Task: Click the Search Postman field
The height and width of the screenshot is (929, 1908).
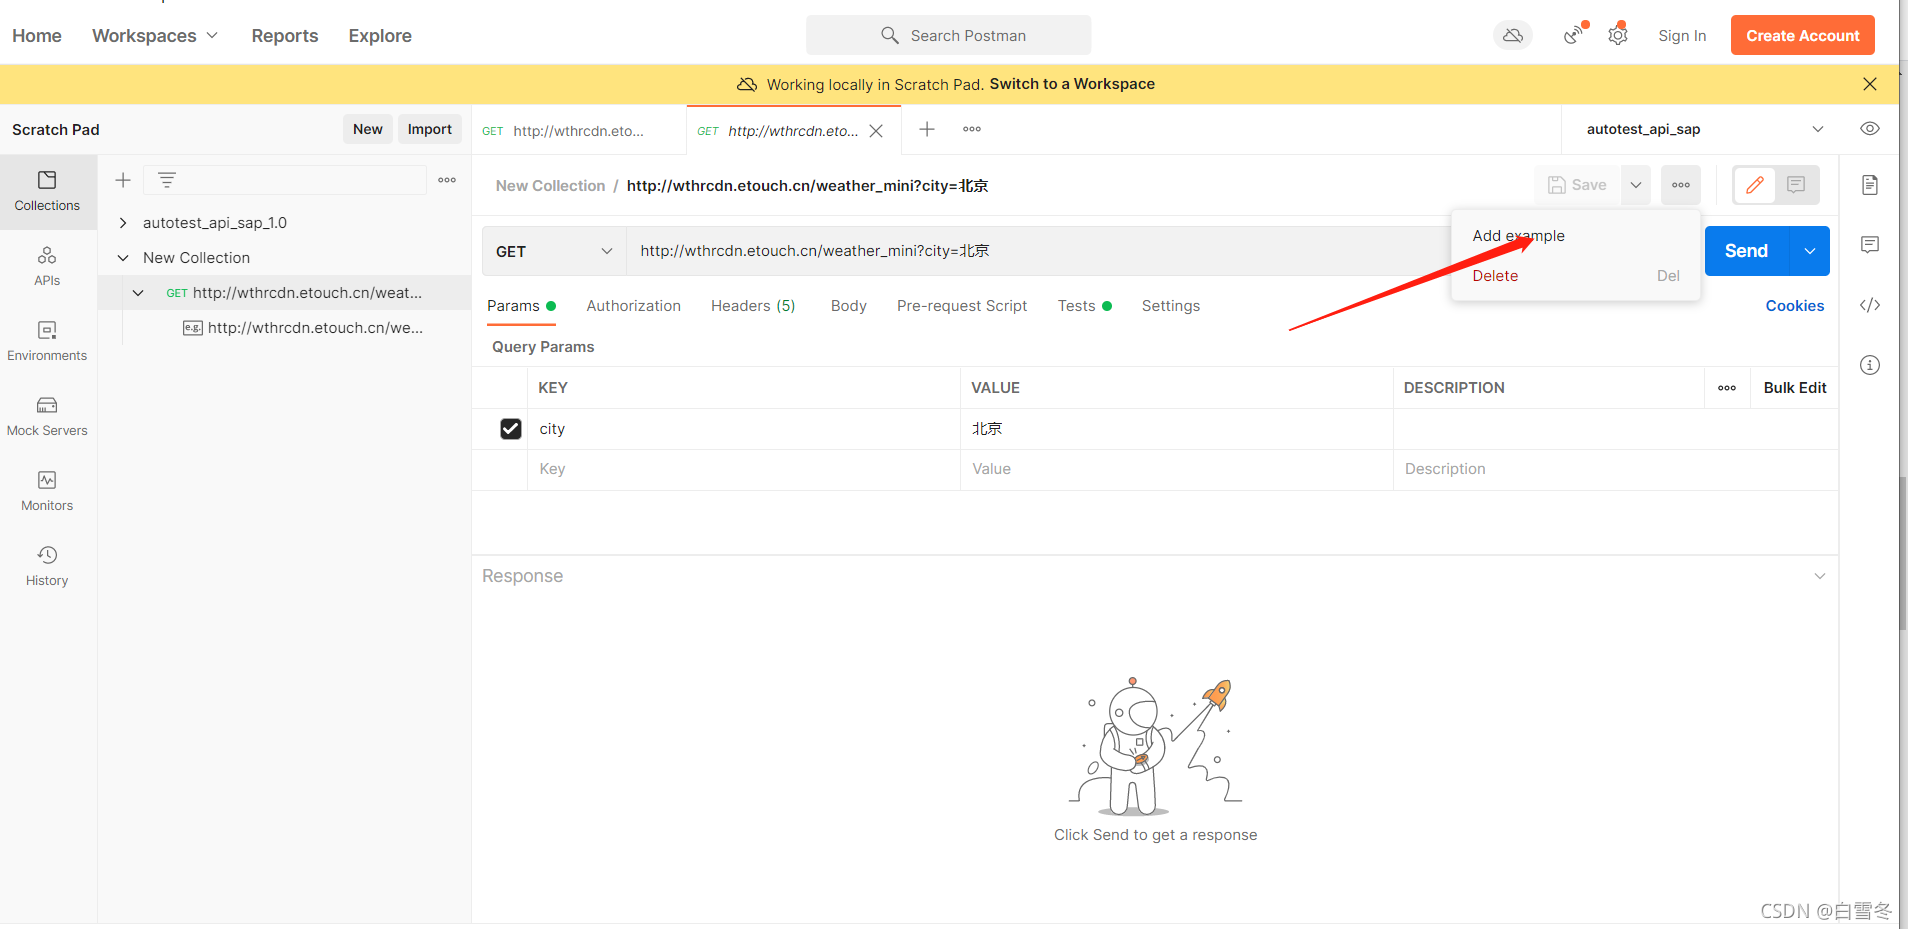Action: click(x=948, y=35)
